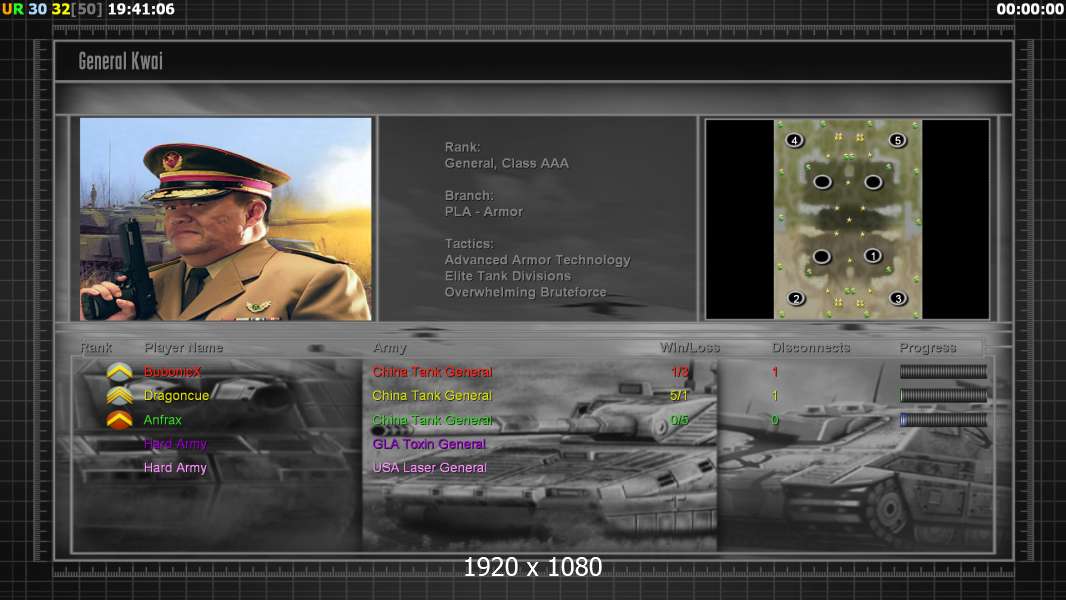Screen dimensions: 1066x600
Task: Click the unnumbered start marker left of position 1
Action: pos(822,256)
